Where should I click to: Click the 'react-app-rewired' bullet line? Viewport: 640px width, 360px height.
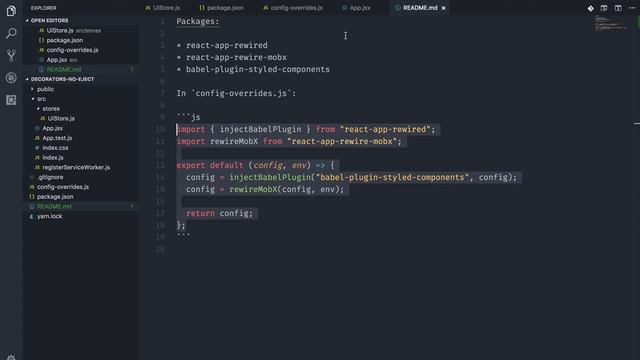(x=227, y=45)
